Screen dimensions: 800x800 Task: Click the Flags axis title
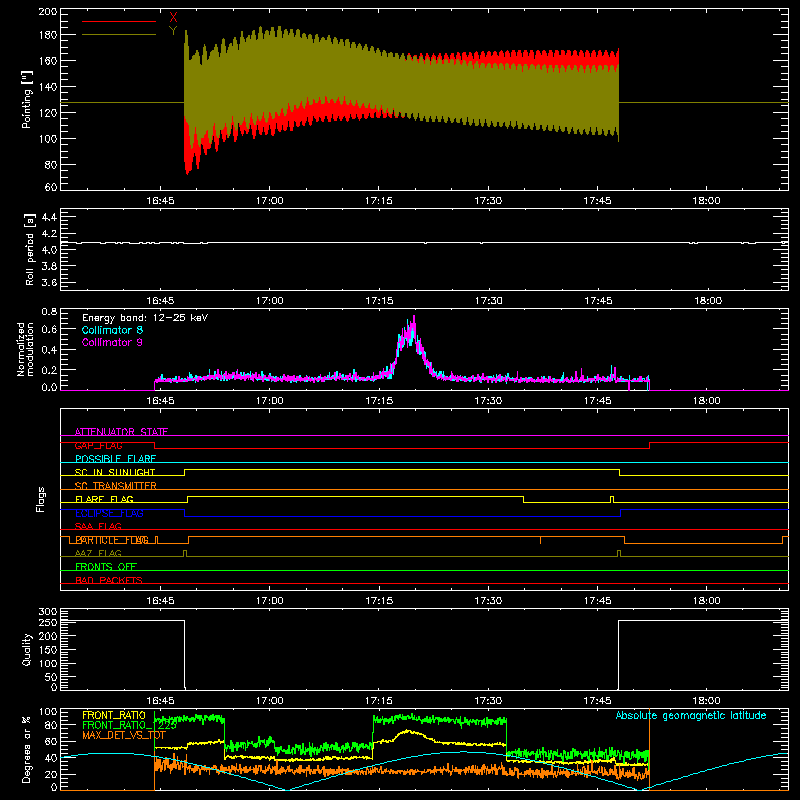click(41, 499)
